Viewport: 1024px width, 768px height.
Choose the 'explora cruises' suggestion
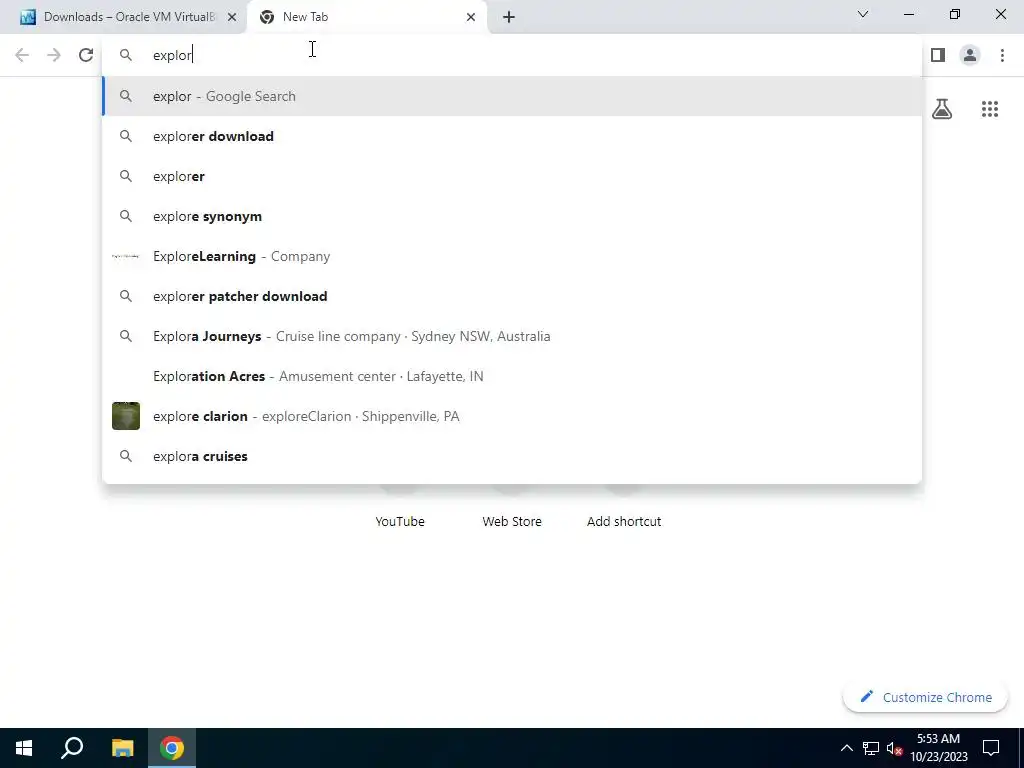click(512, 456)
